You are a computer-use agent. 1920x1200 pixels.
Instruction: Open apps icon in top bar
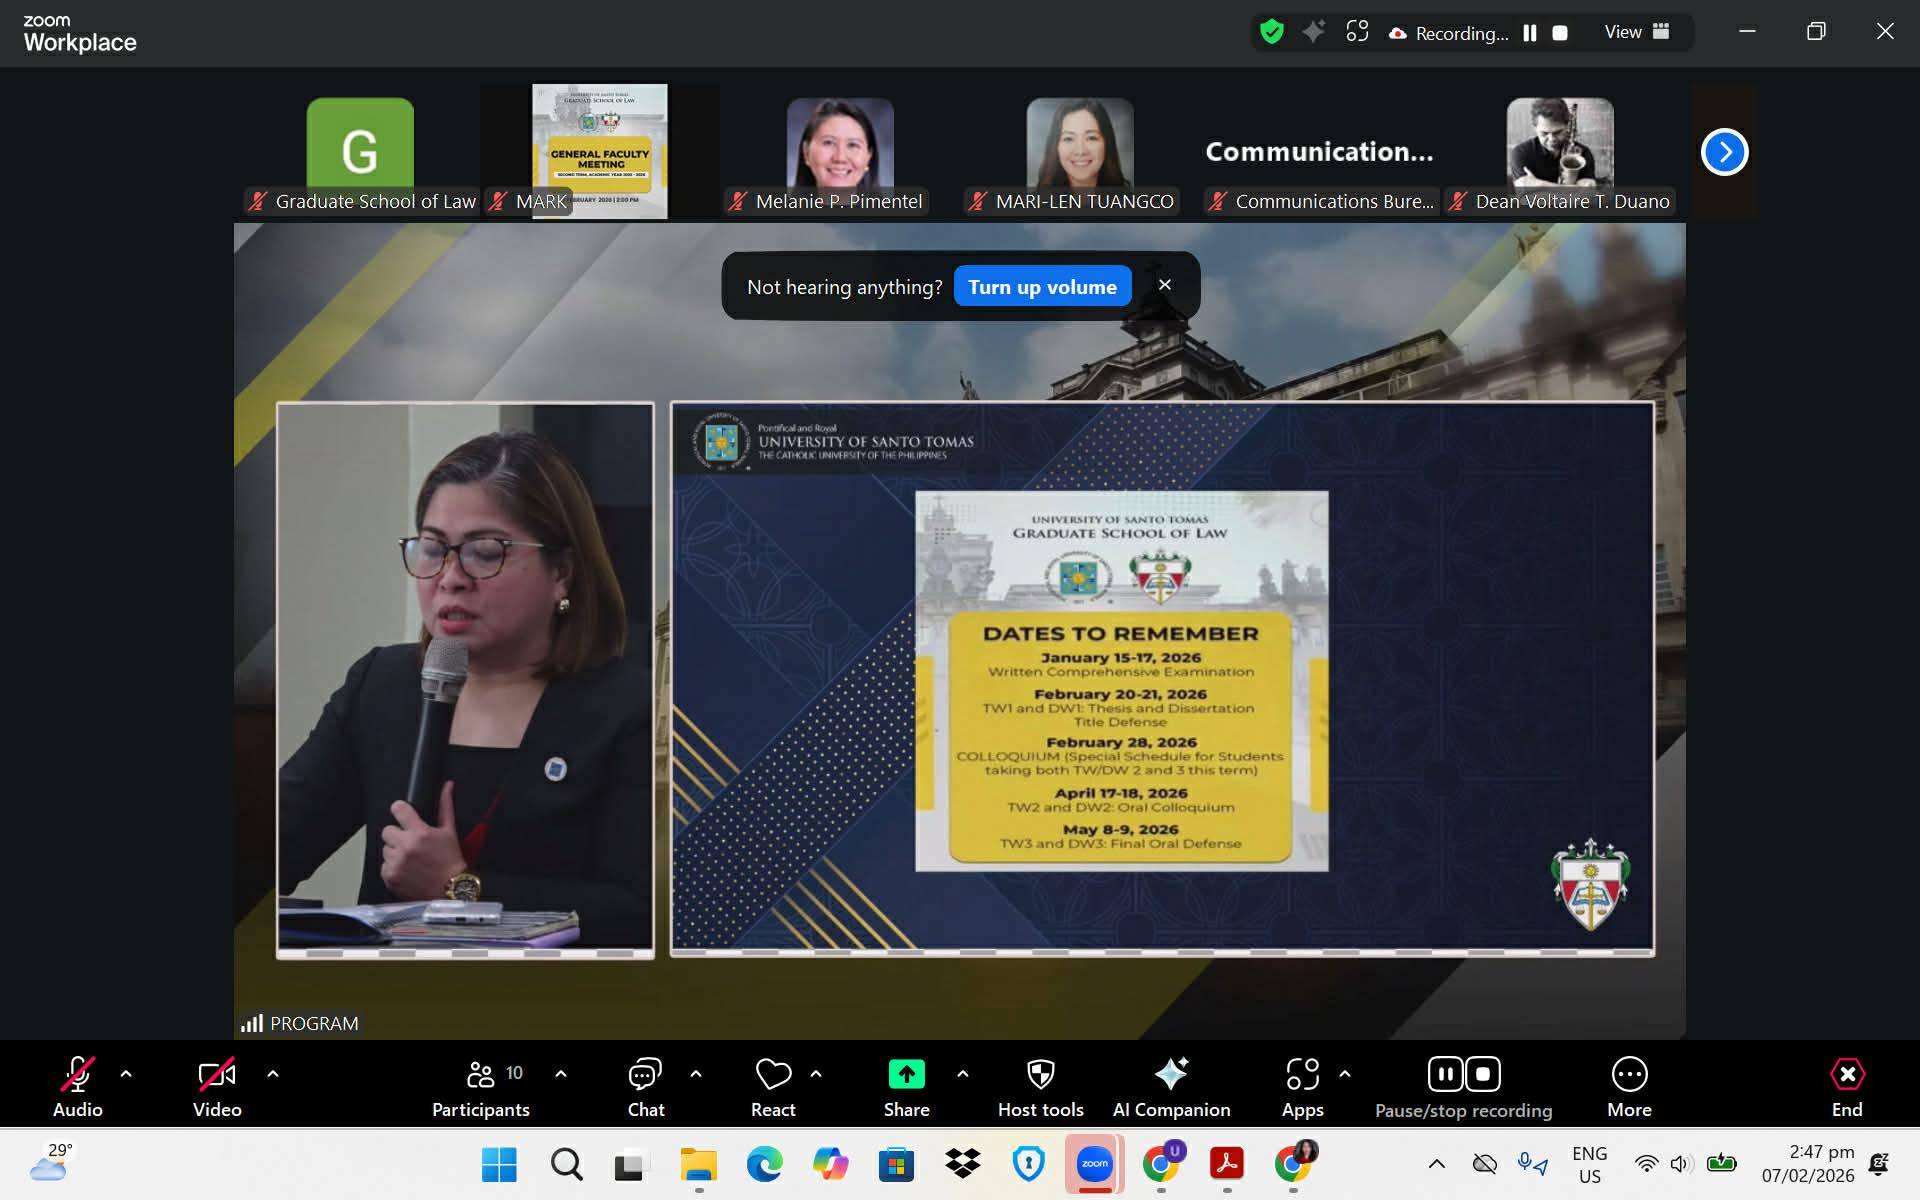click(x=1357, y=32)
